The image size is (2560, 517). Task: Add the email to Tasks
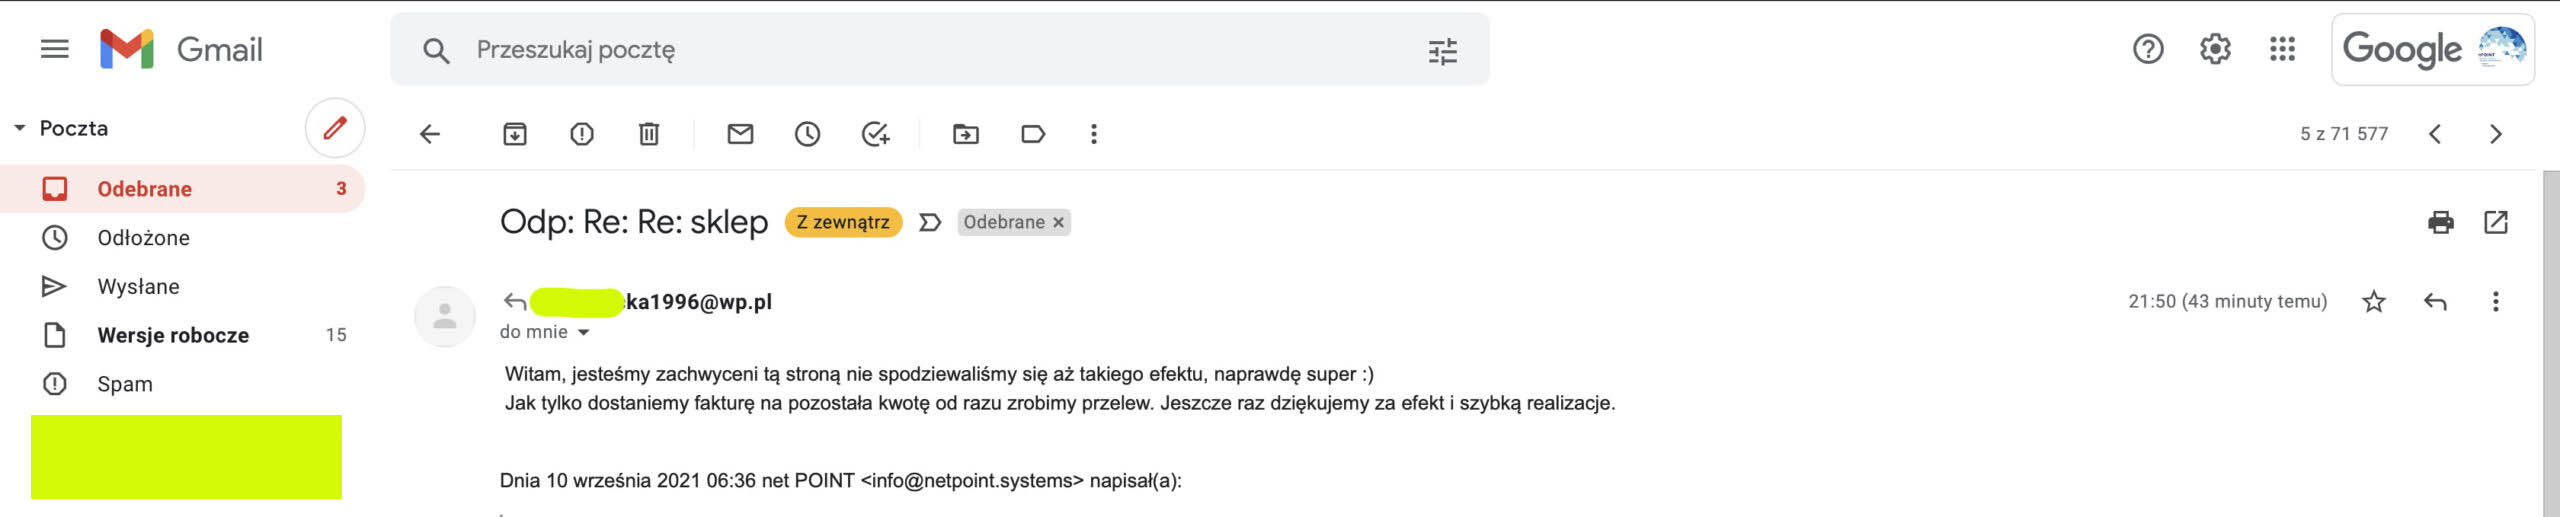tap(875, 134)
